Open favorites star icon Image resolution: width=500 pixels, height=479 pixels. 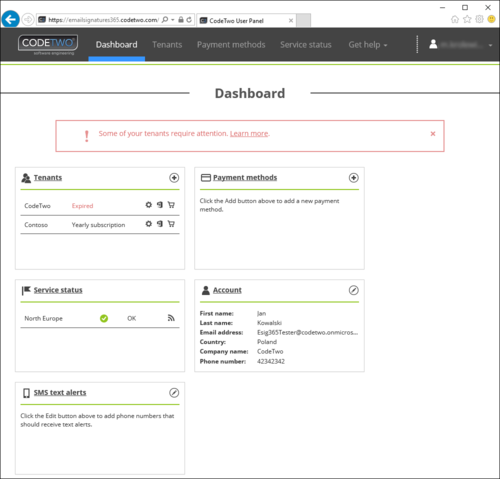pyautogui.click(x=467, y=19)
